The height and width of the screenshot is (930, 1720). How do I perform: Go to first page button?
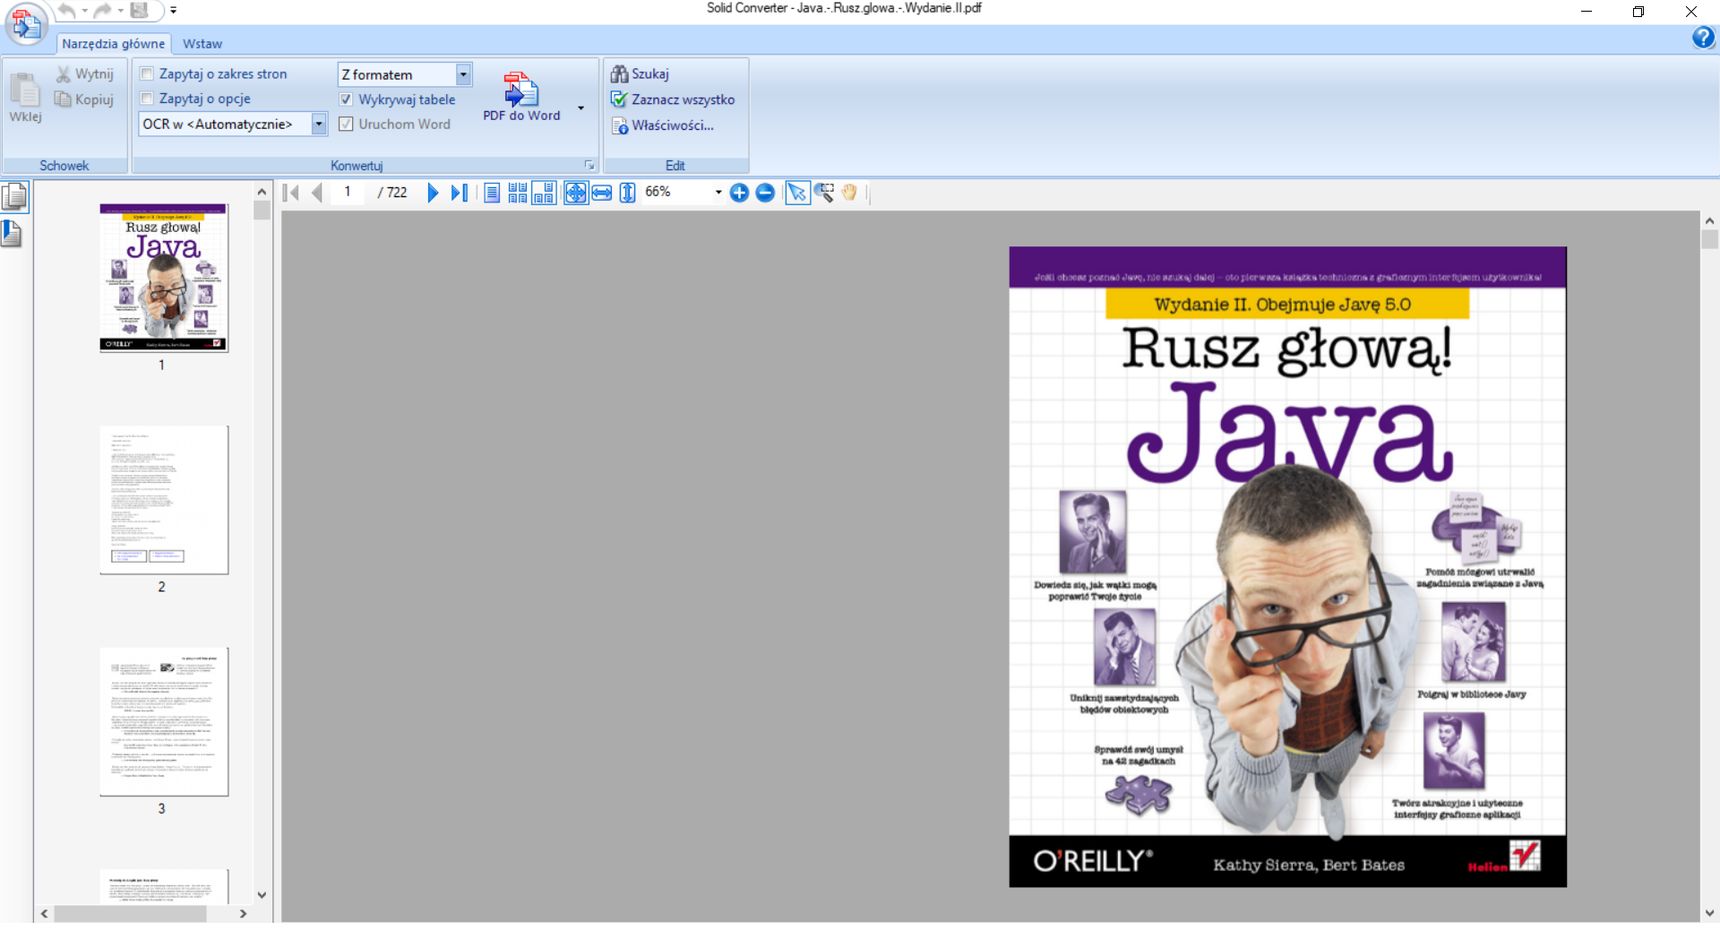click(292, 193)
